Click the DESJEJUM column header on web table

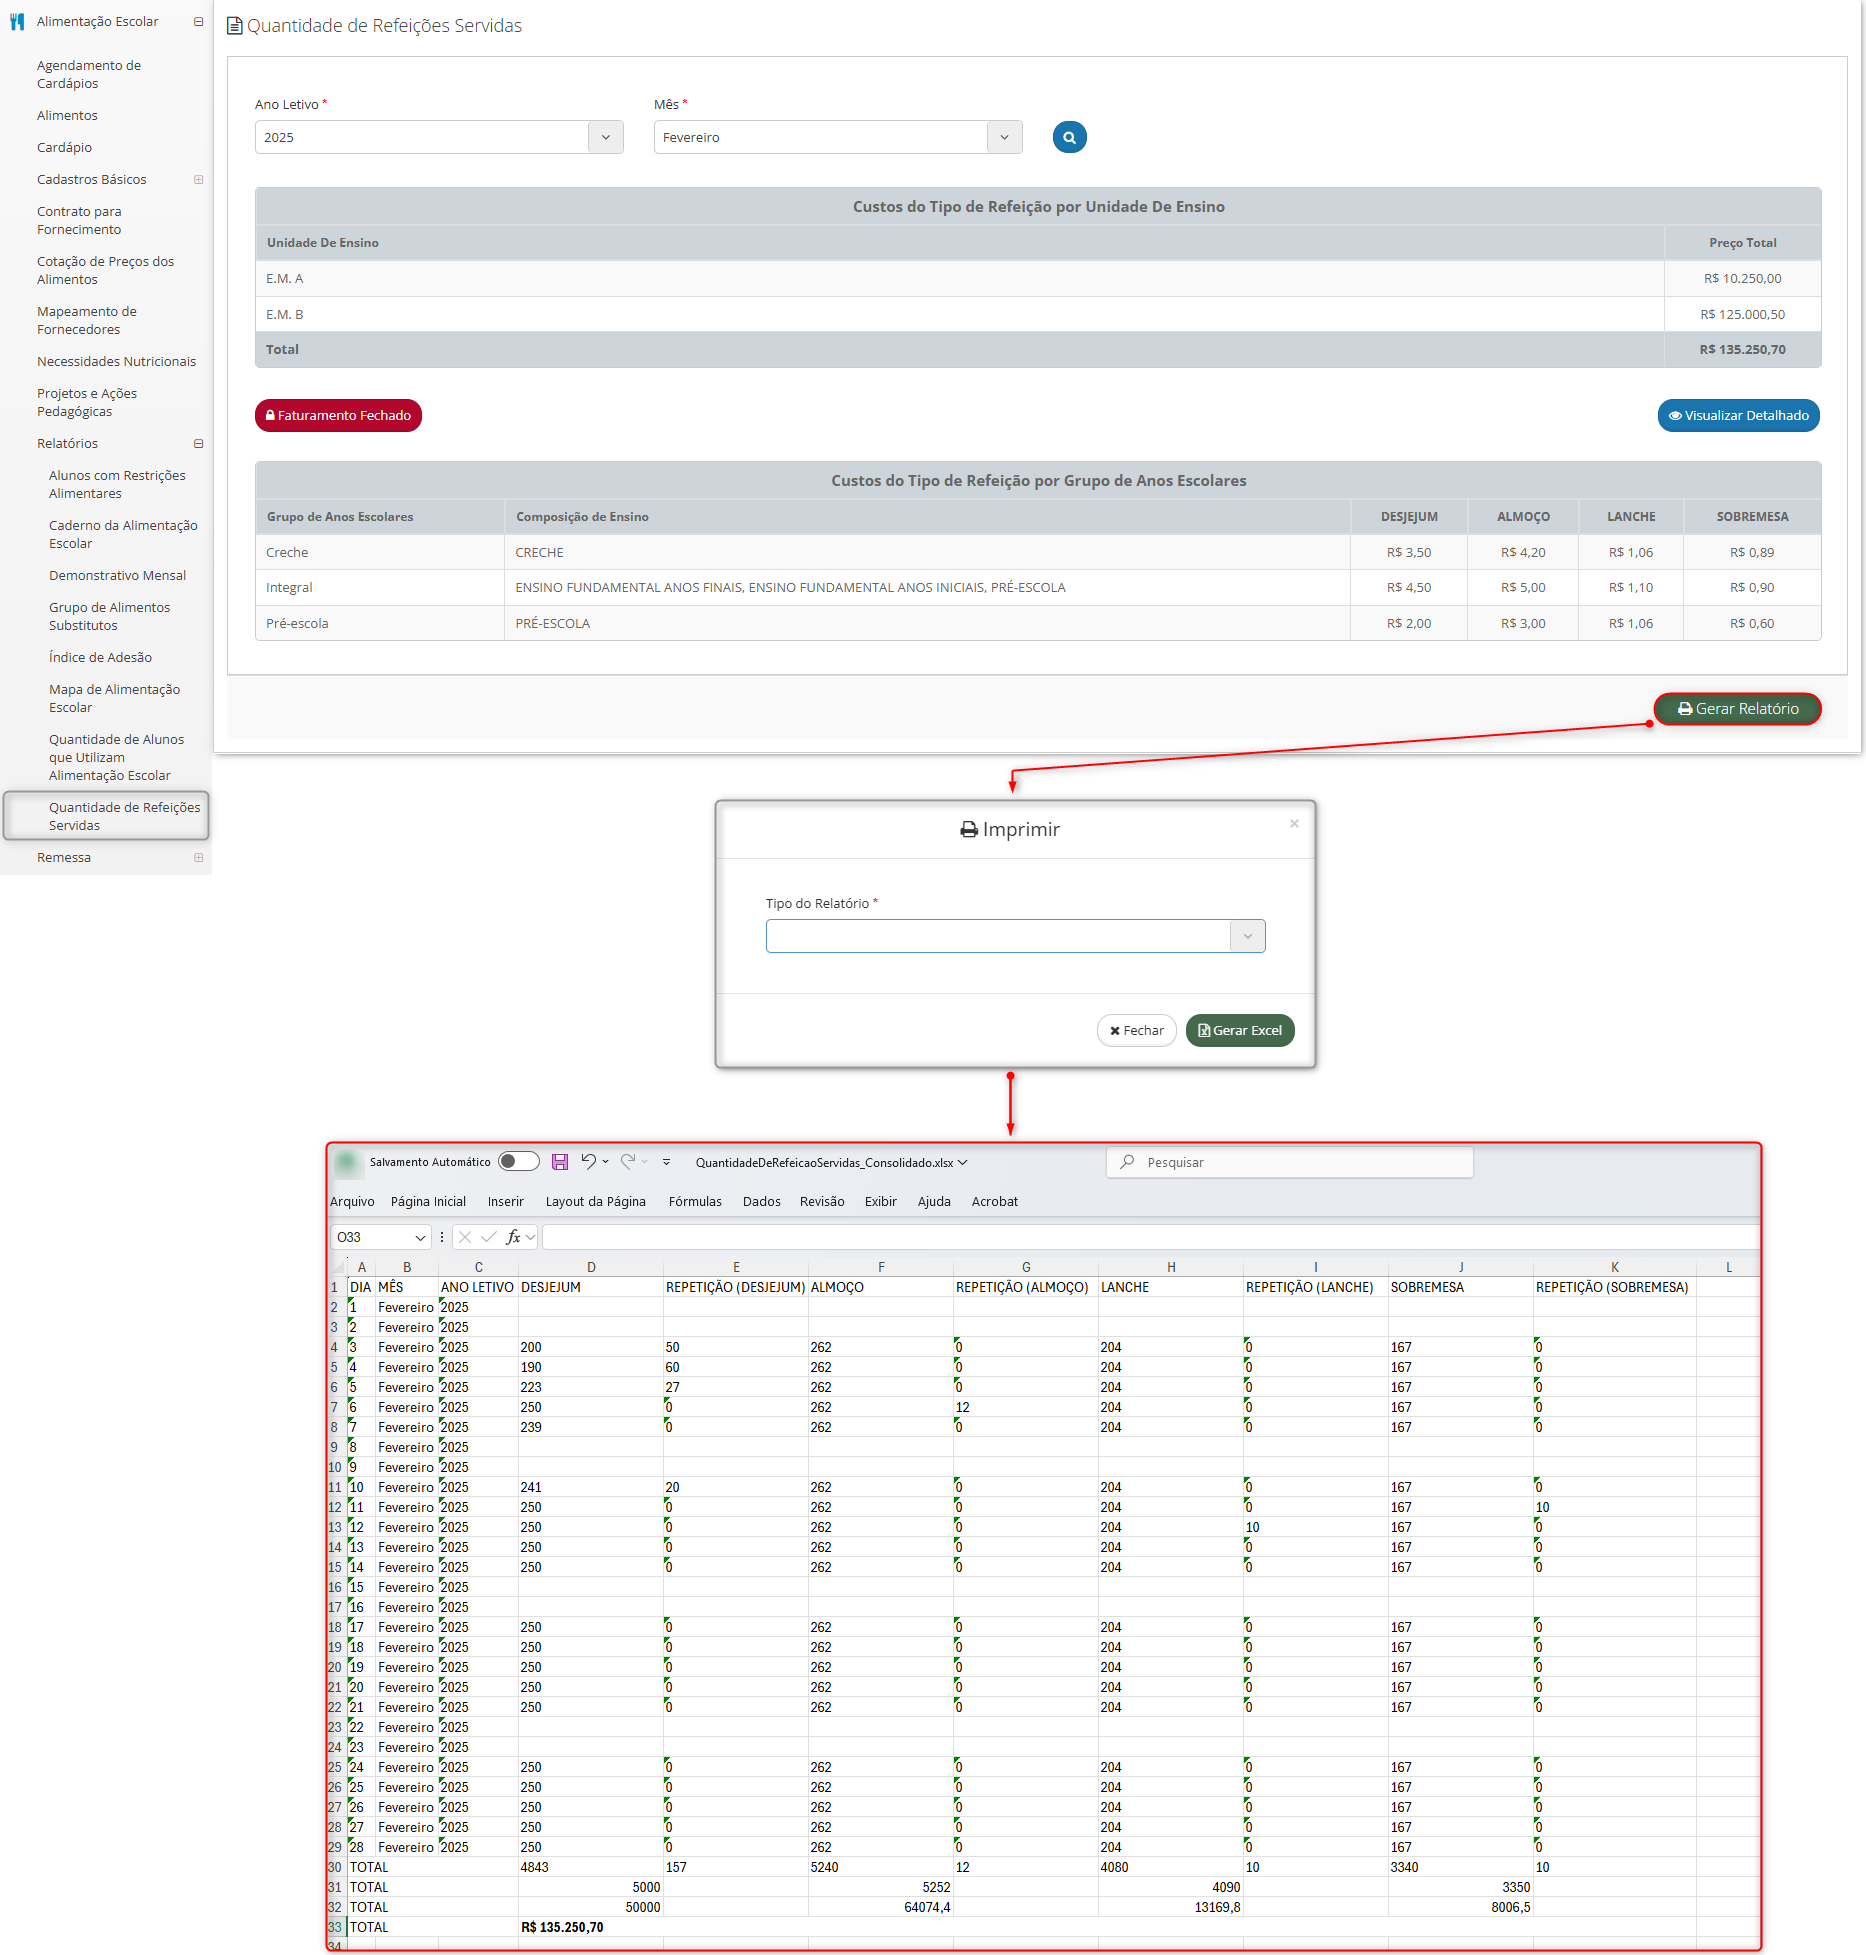point(1408,516)
